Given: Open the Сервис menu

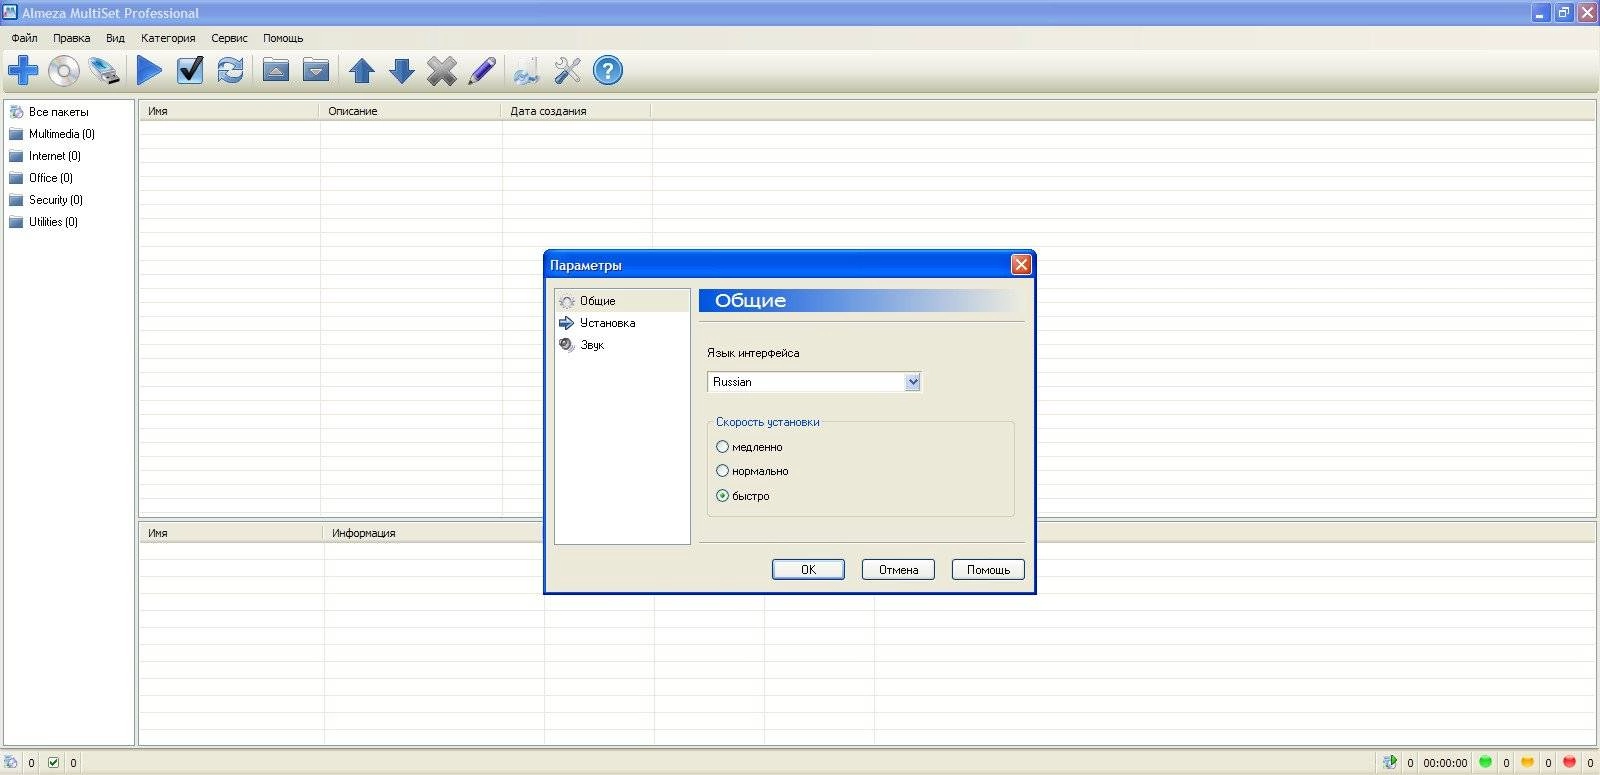Looking at the screenshot, I should tap(229, 38).
